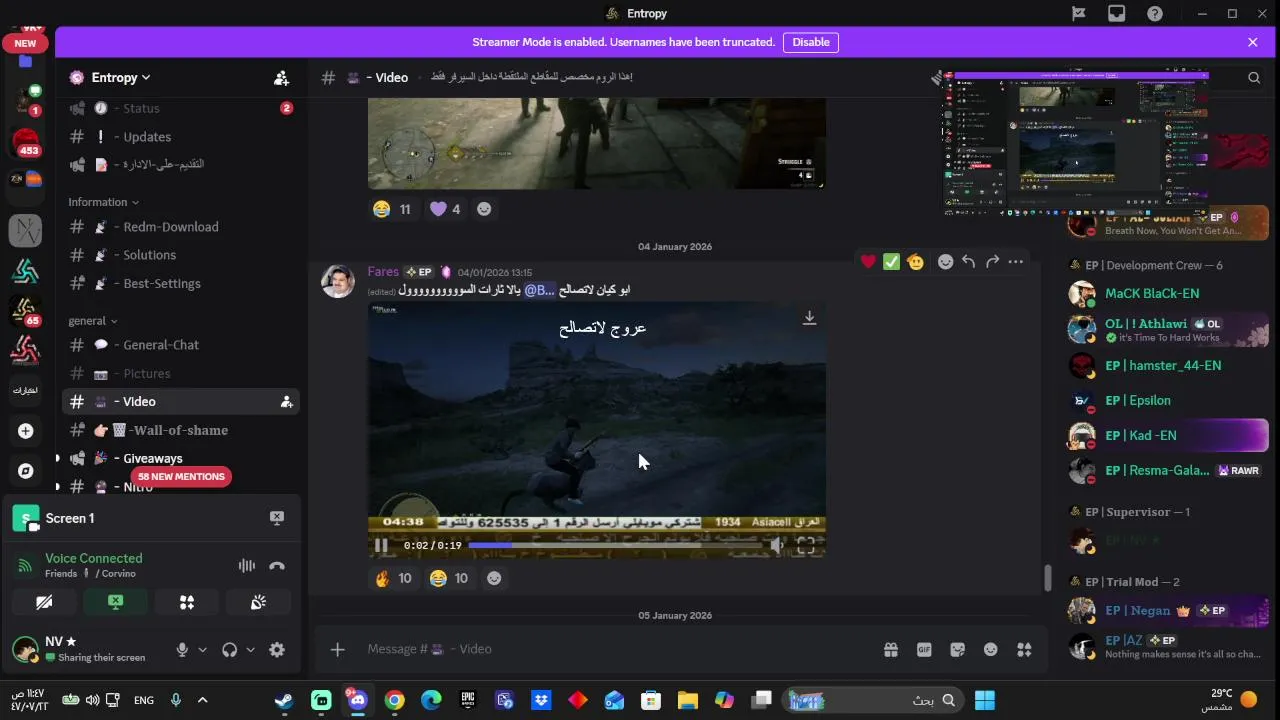Open add reaction picker in message toolbar

pyautogui.click(x=945, y=262)
